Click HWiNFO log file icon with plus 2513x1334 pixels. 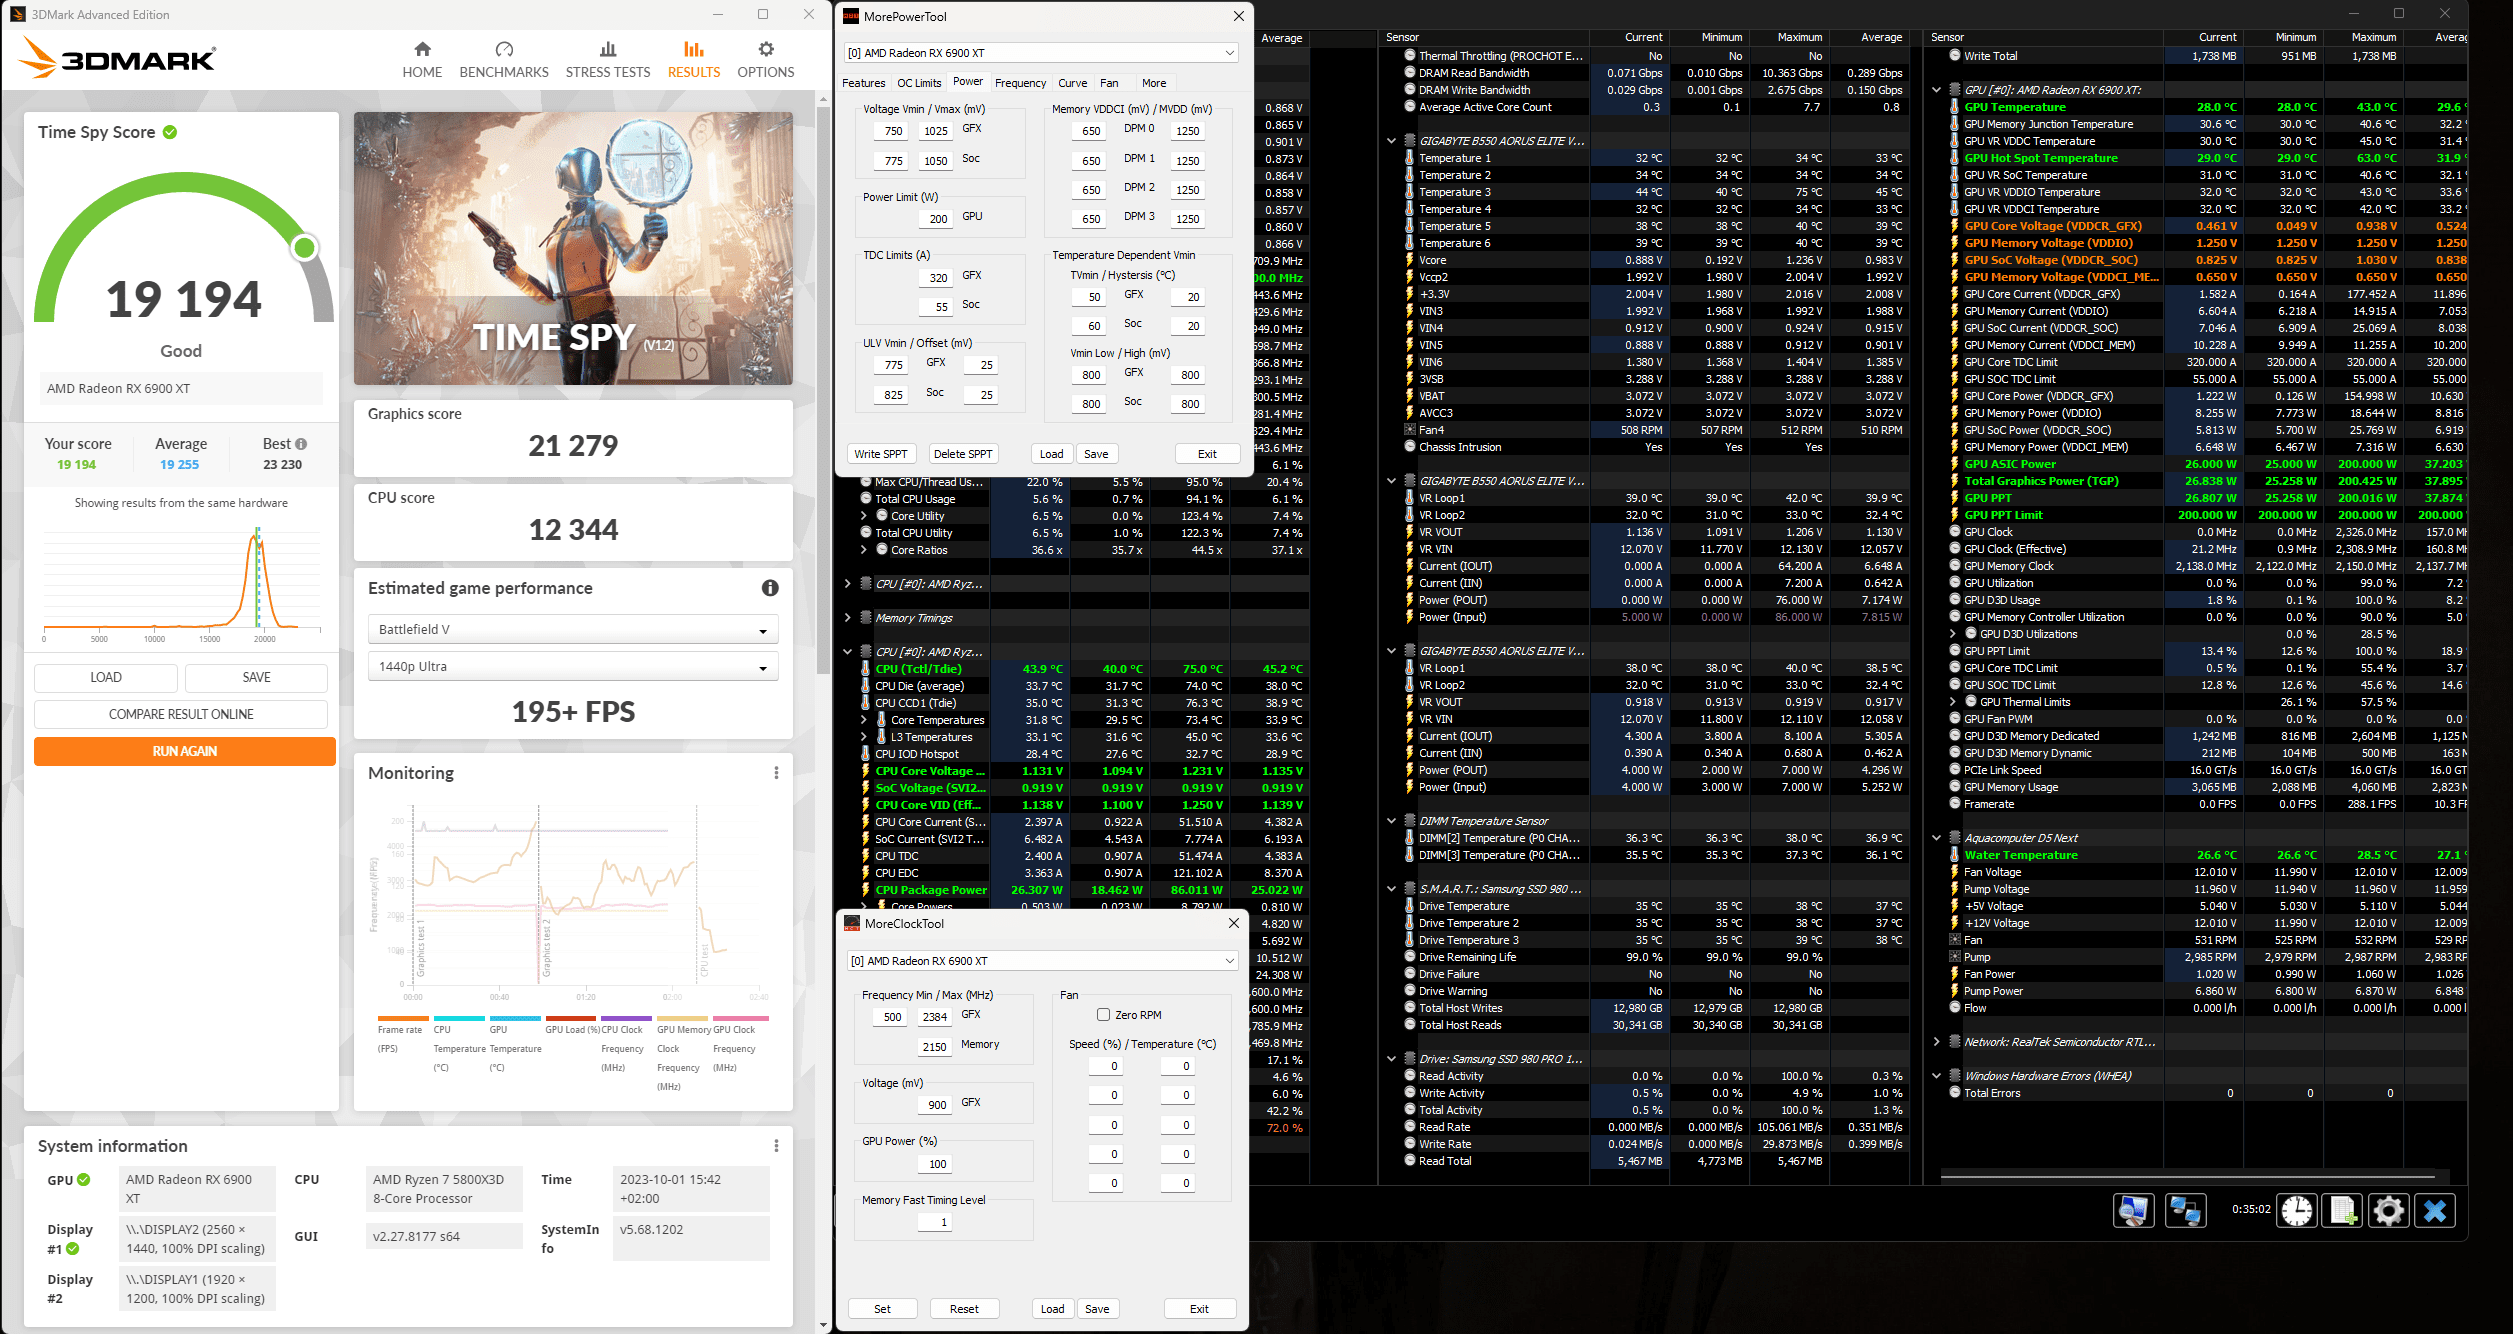click(2342, 1211)
